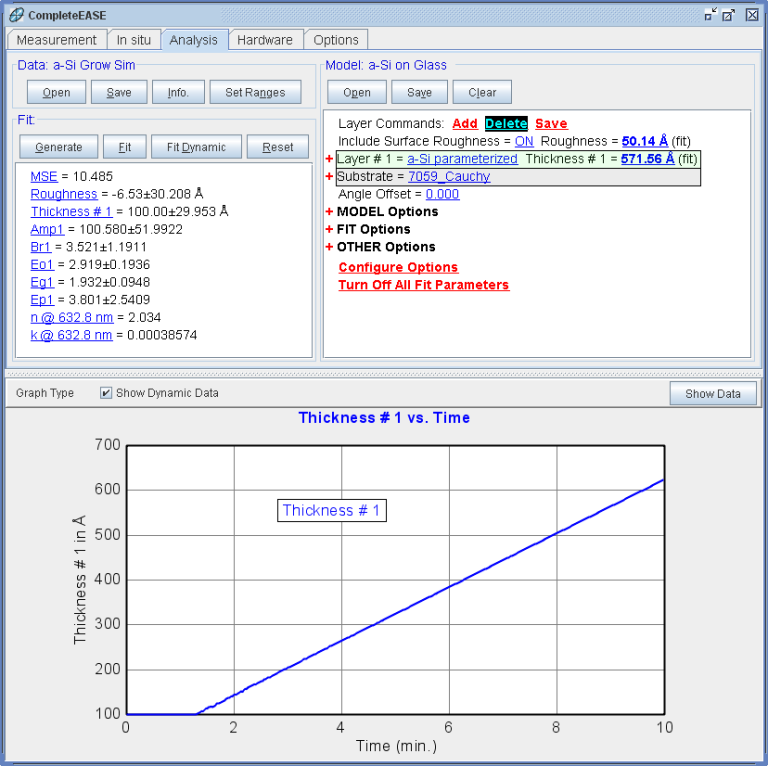
Task: Expand the OTHER Options section
Action: [330, 247]
